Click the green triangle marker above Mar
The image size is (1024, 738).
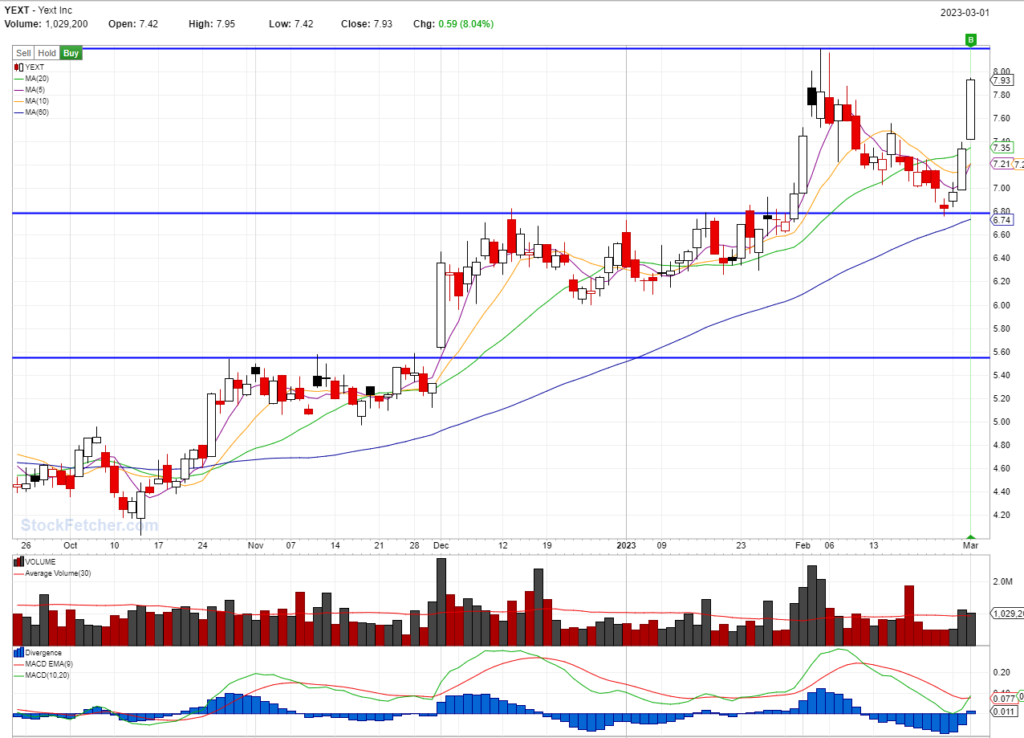(970, 536)
